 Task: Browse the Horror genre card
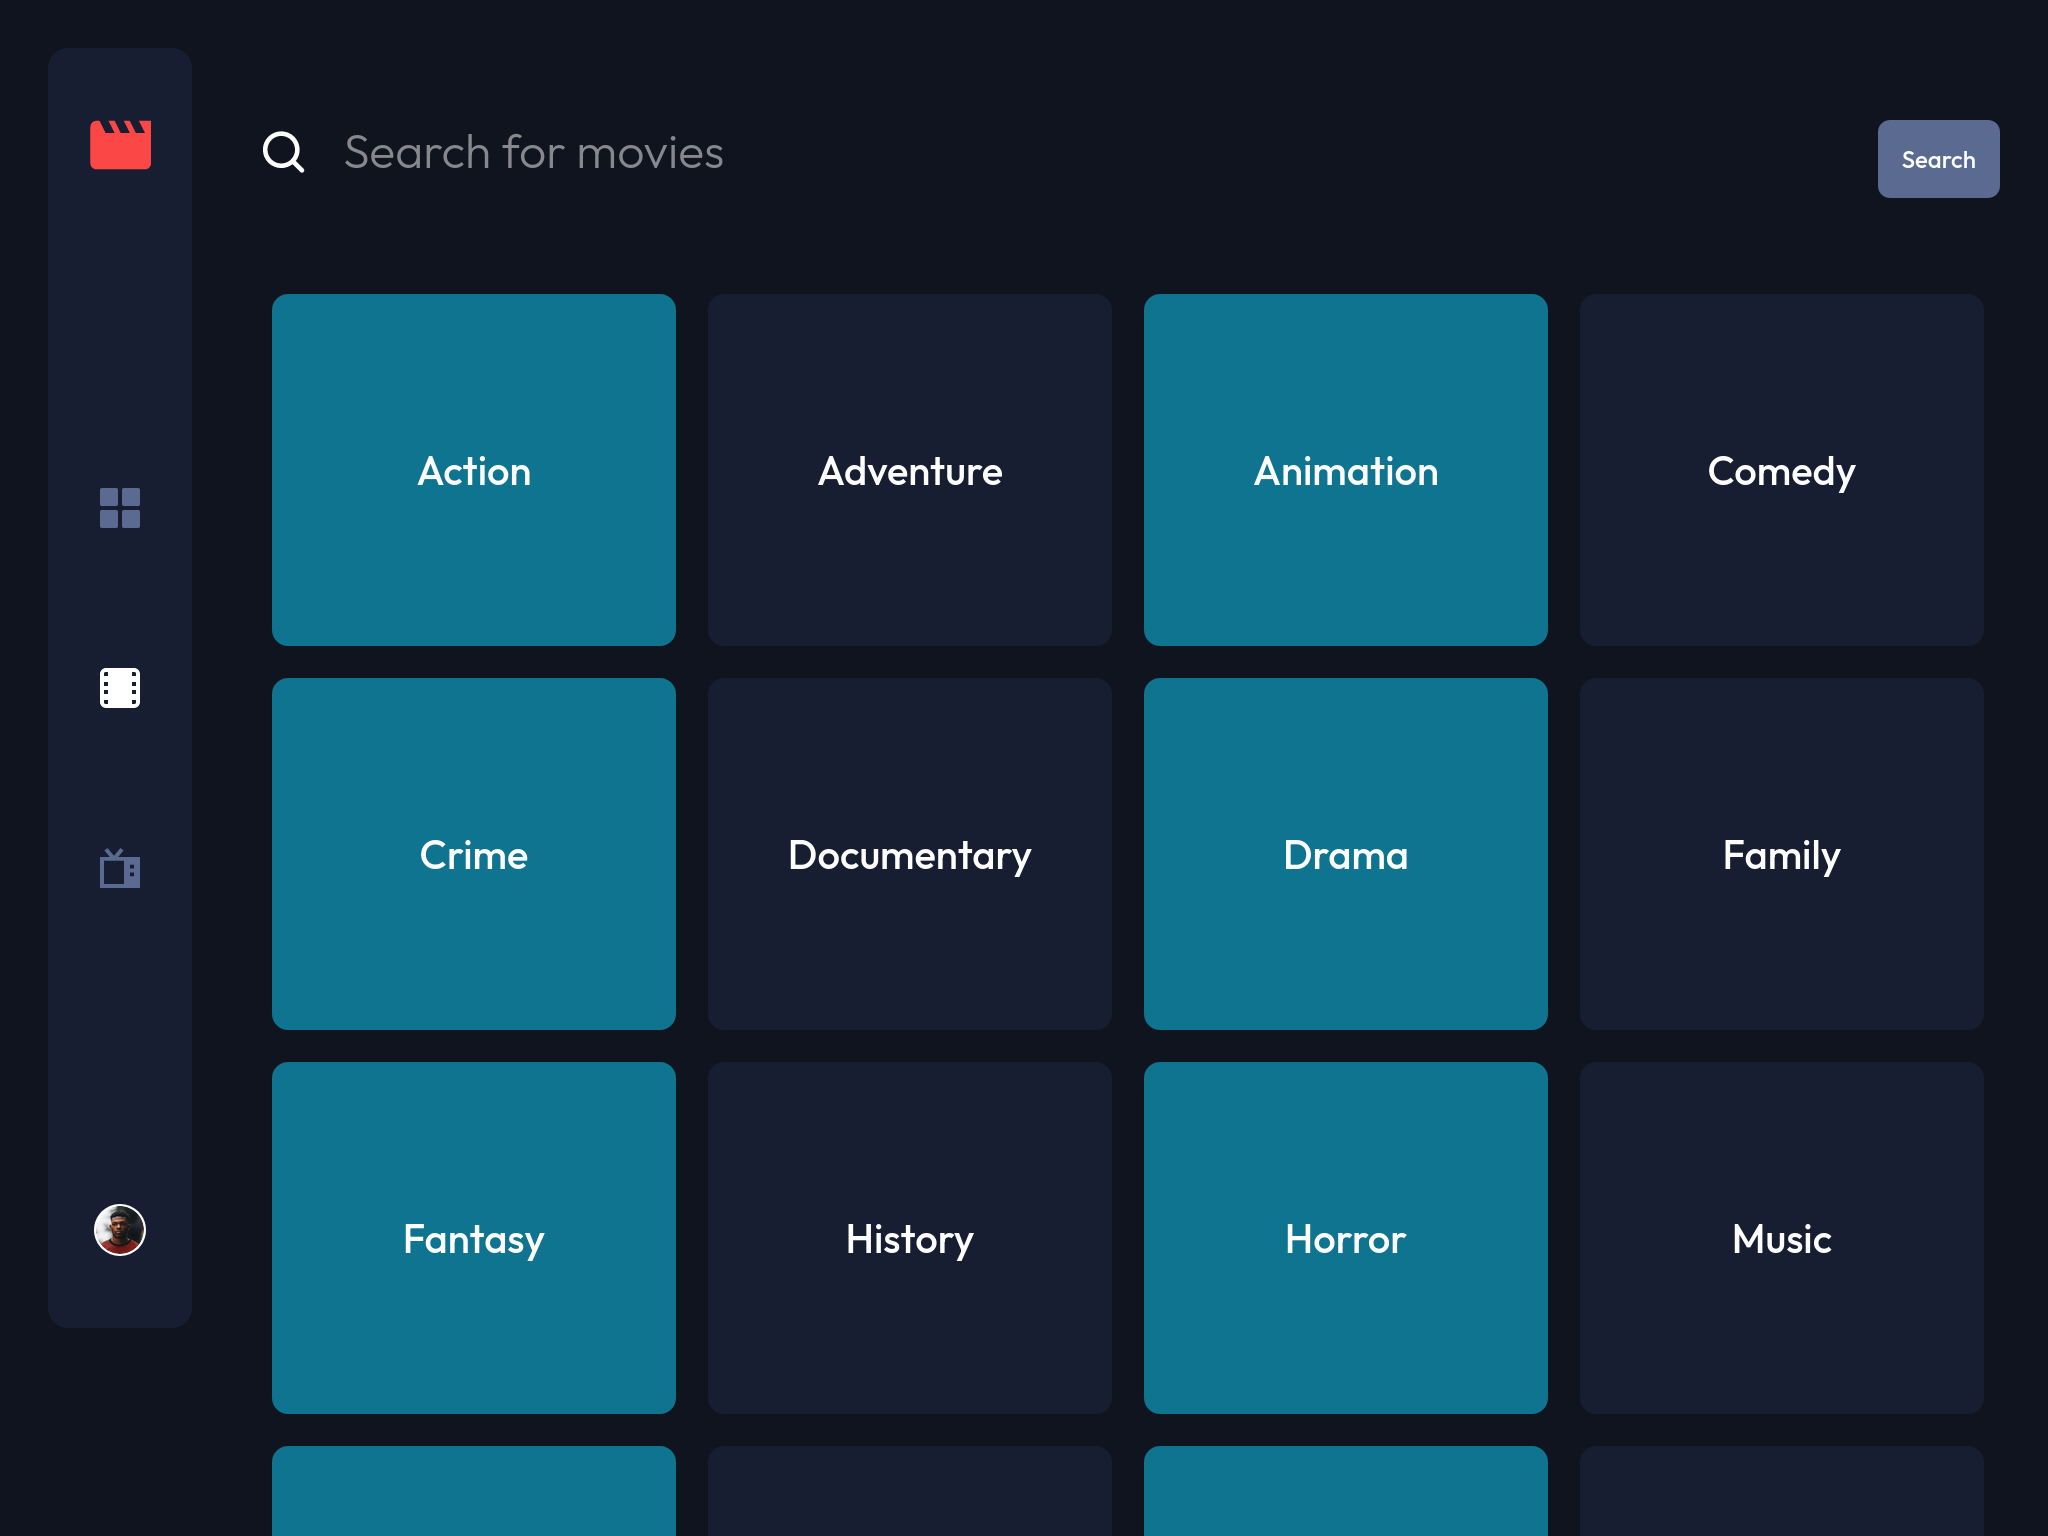pyautogui.click(x=1346, y=1238)
